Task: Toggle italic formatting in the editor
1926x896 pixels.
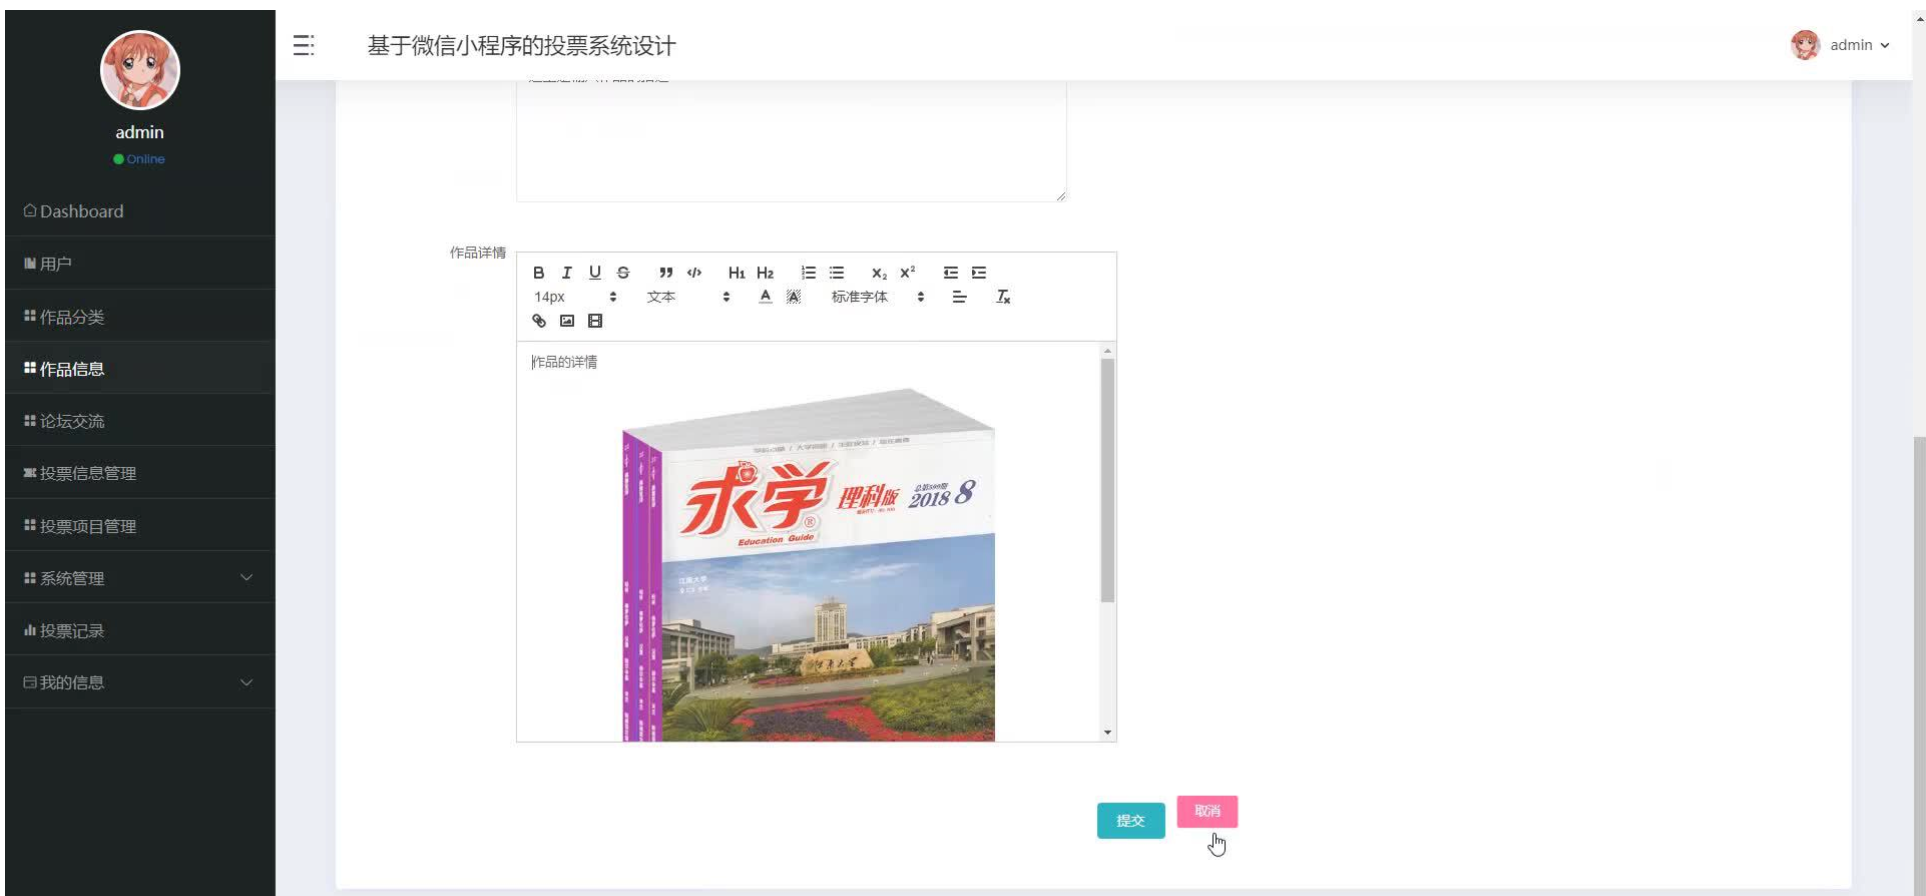Action: click(x=567, y=273)
